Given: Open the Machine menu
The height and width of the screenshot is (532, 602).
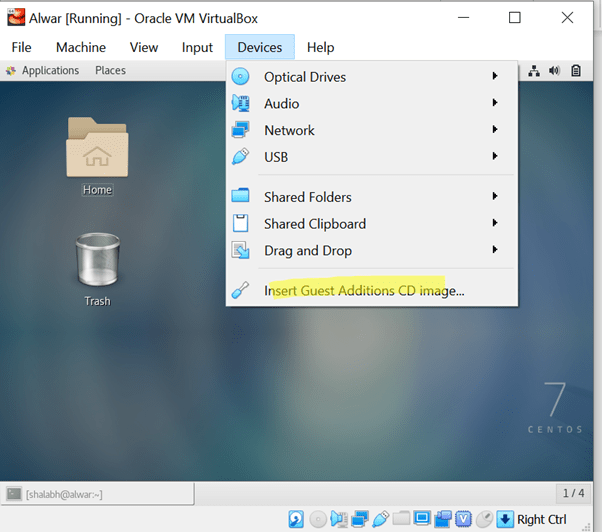Looking at the screenshot, I should click(81, 47).
